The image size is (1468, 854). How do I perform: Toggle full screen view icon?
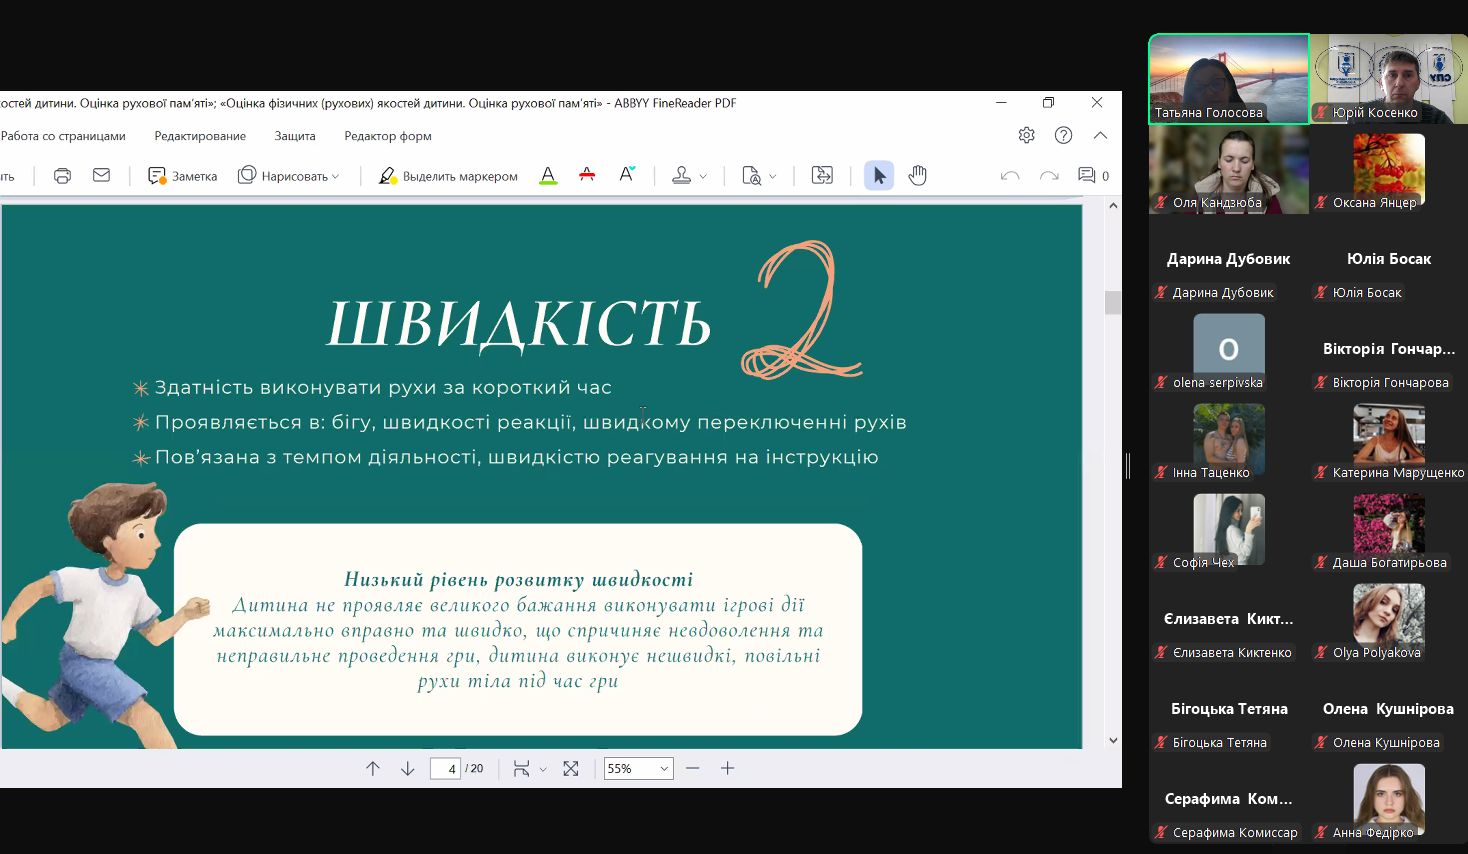click(571, 768)
